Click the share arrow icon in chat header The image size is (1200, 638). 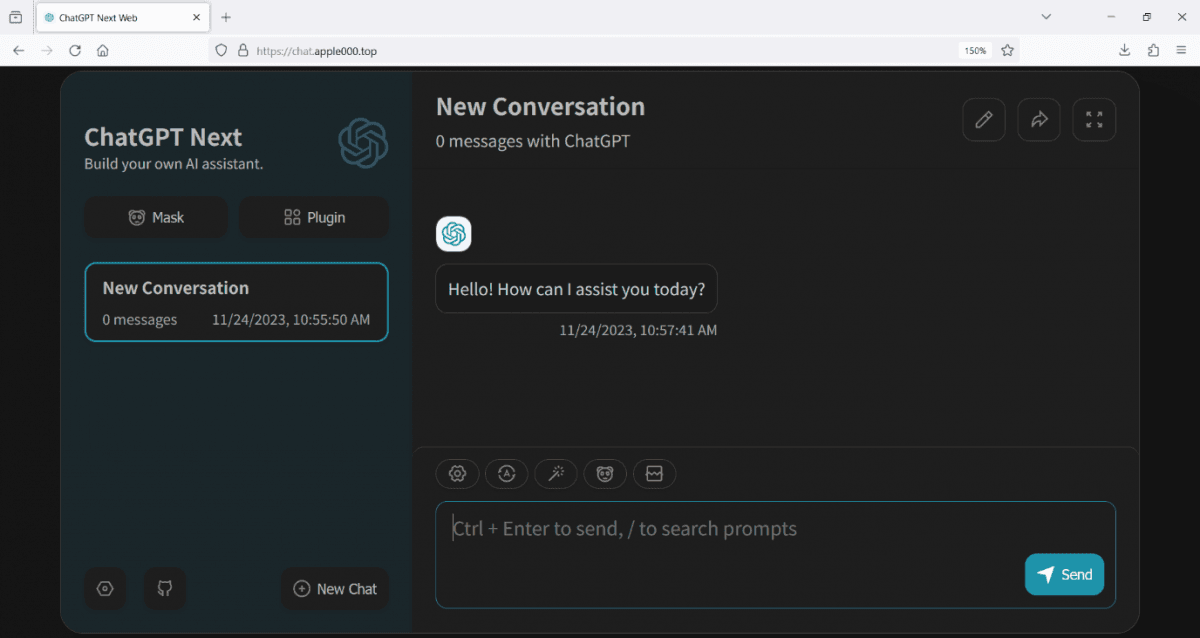click(1039, 120)
